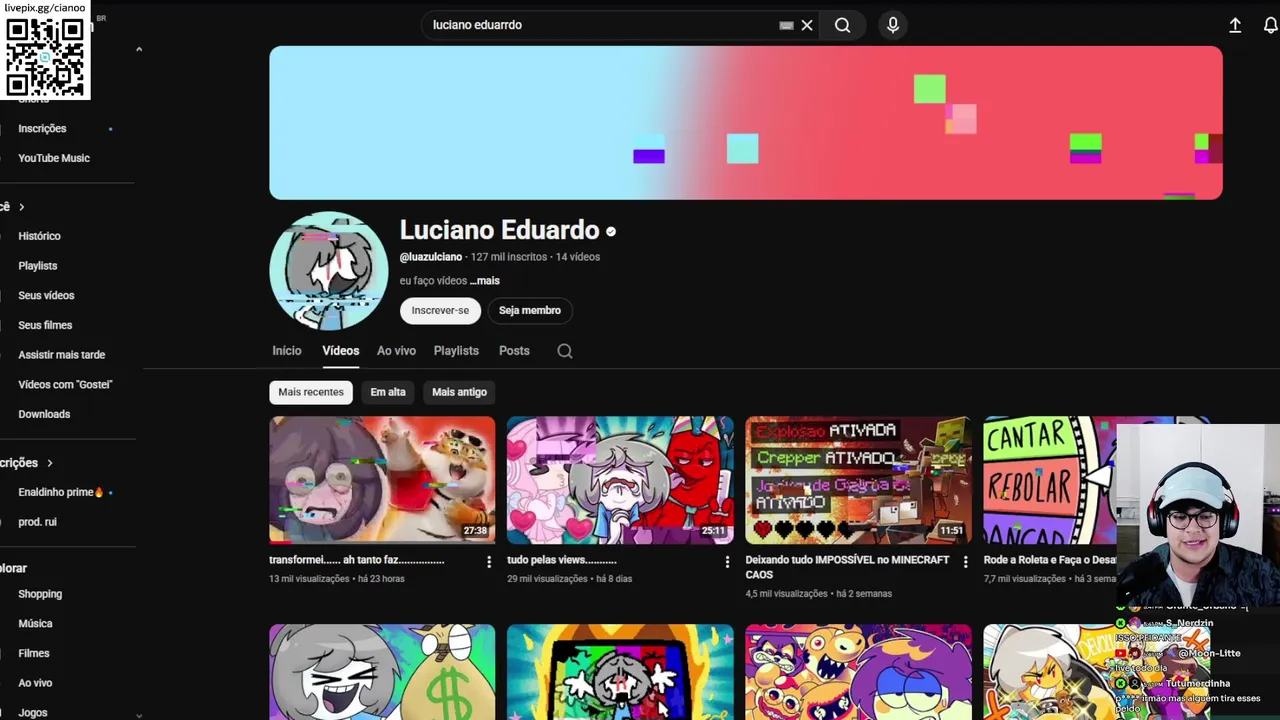Screen dimensions: 1280x720
Task: Open notifications bell icon
Action: point(1270,25)
